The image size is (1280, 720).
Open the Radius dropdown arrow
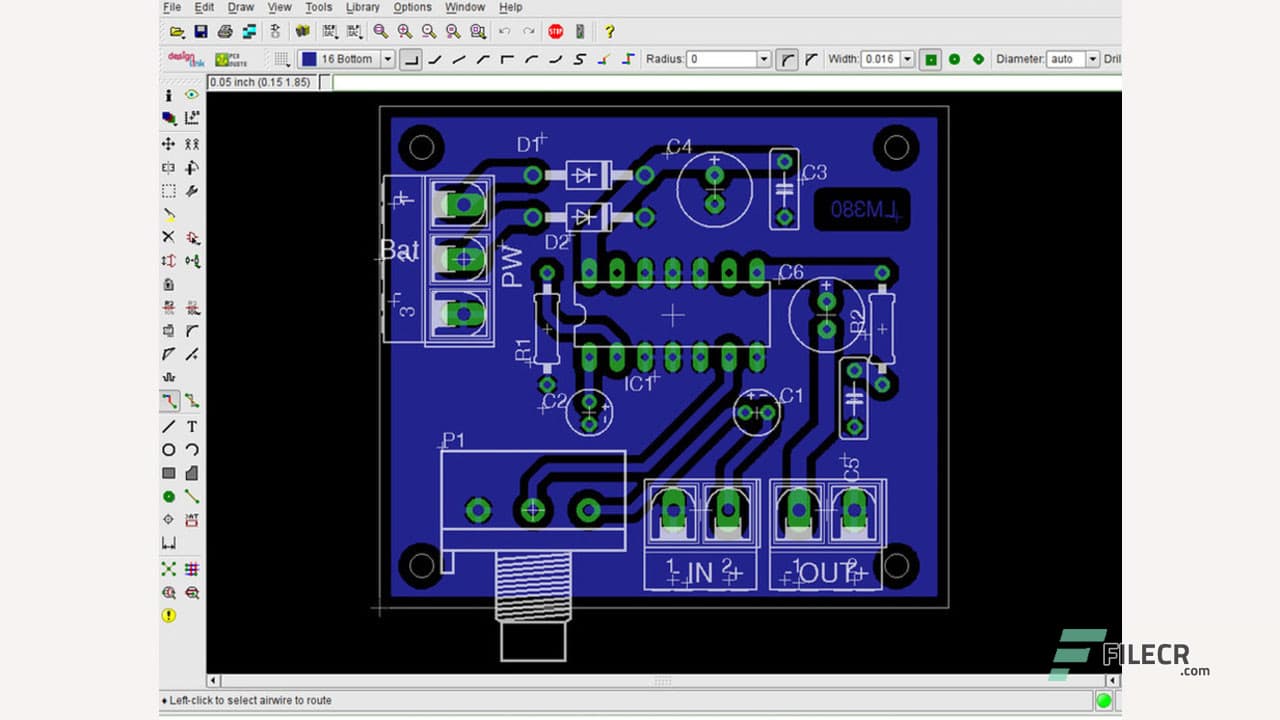coord(764,60)
